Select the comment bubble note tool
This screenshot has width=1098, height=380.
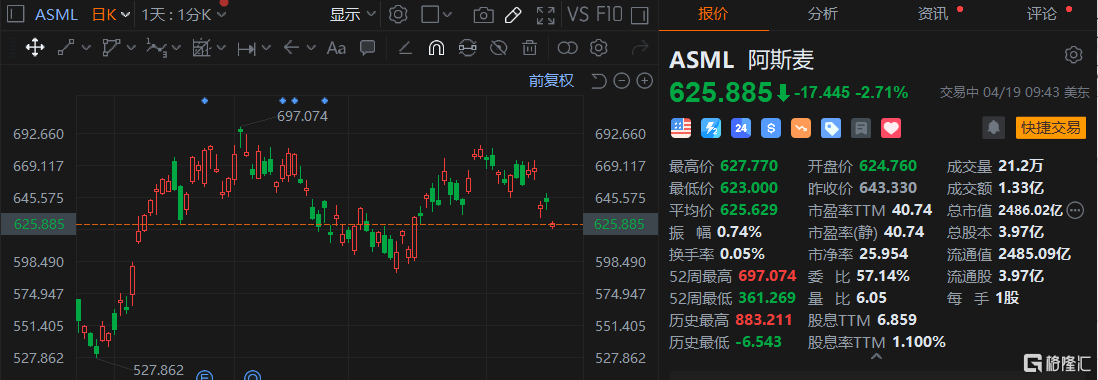pyautogui.click(x=367, y=48)
